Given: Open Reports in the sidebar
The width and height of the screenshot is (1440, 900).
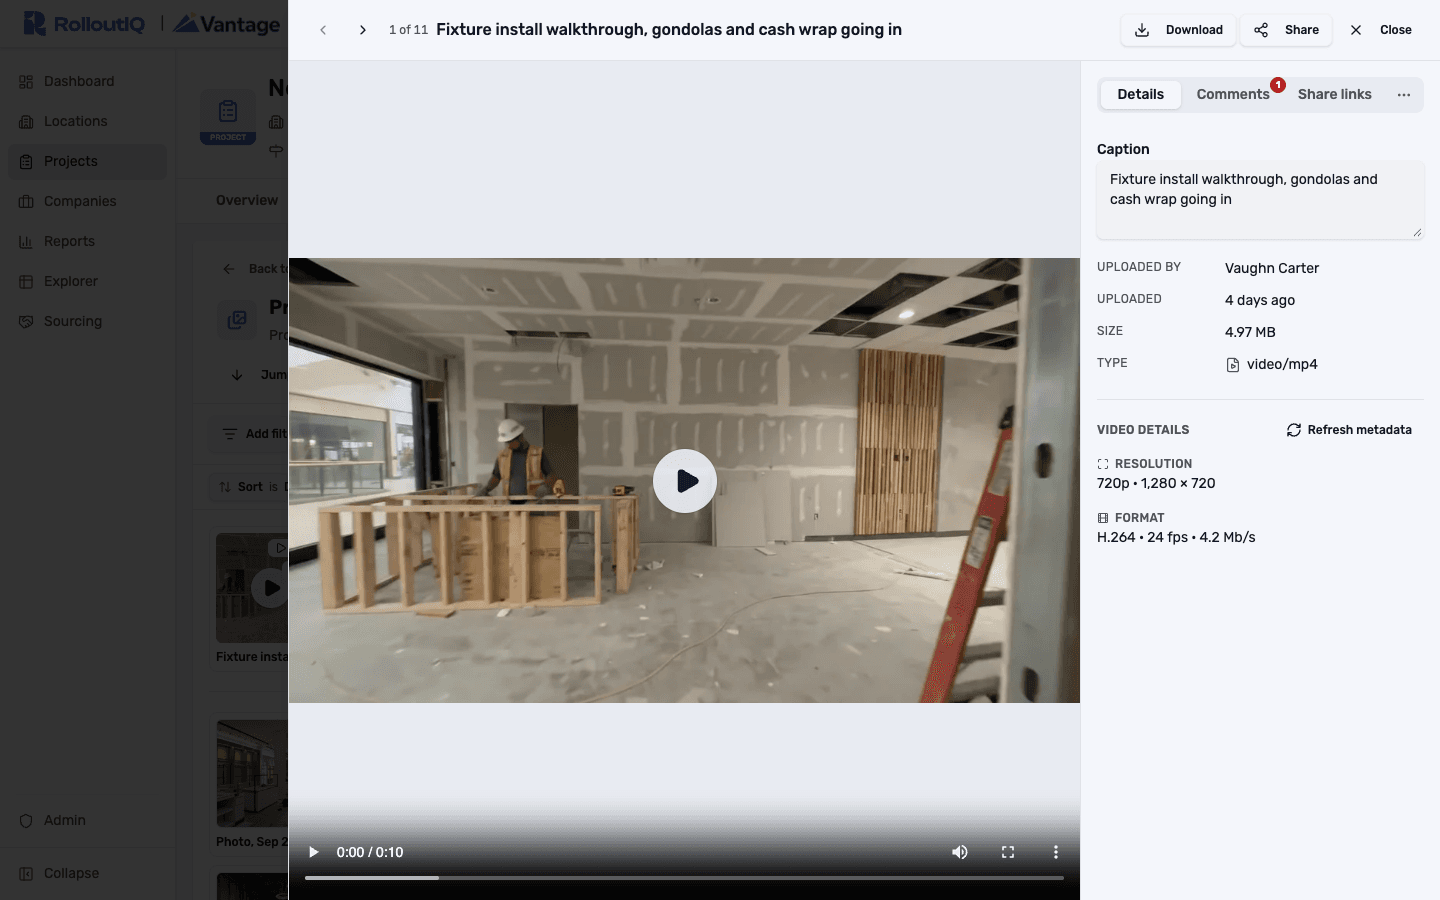Looking at the screenshot, I should tap(87, 241).
